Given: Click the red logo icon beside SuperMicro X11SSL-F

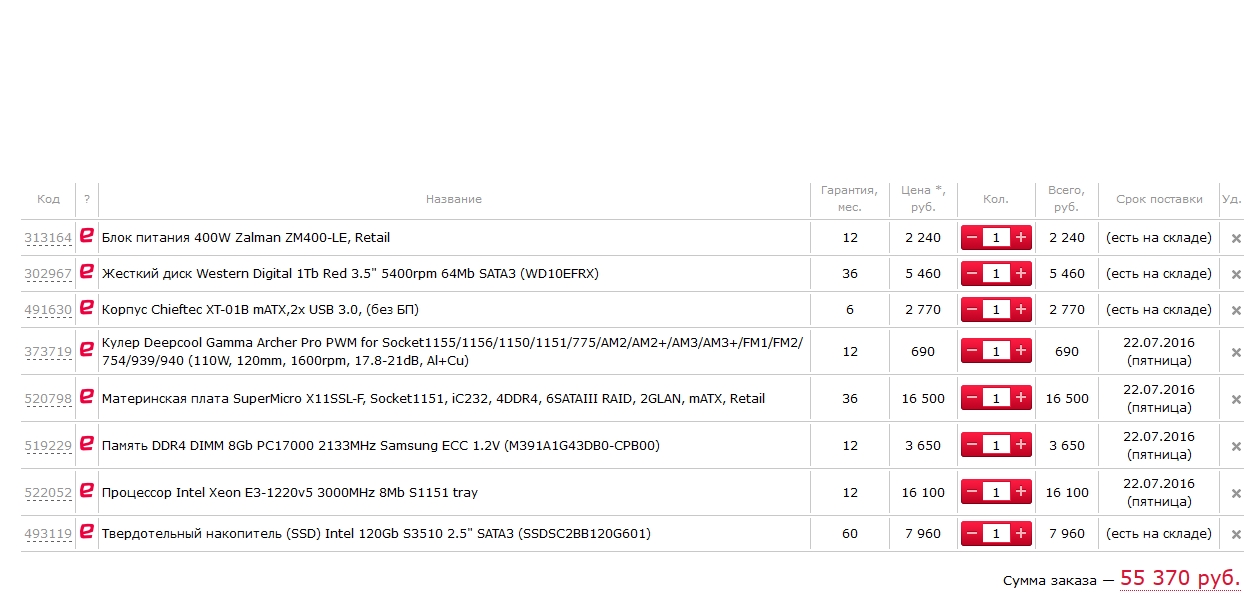Looking at the screenshot, I should point(87,398).
